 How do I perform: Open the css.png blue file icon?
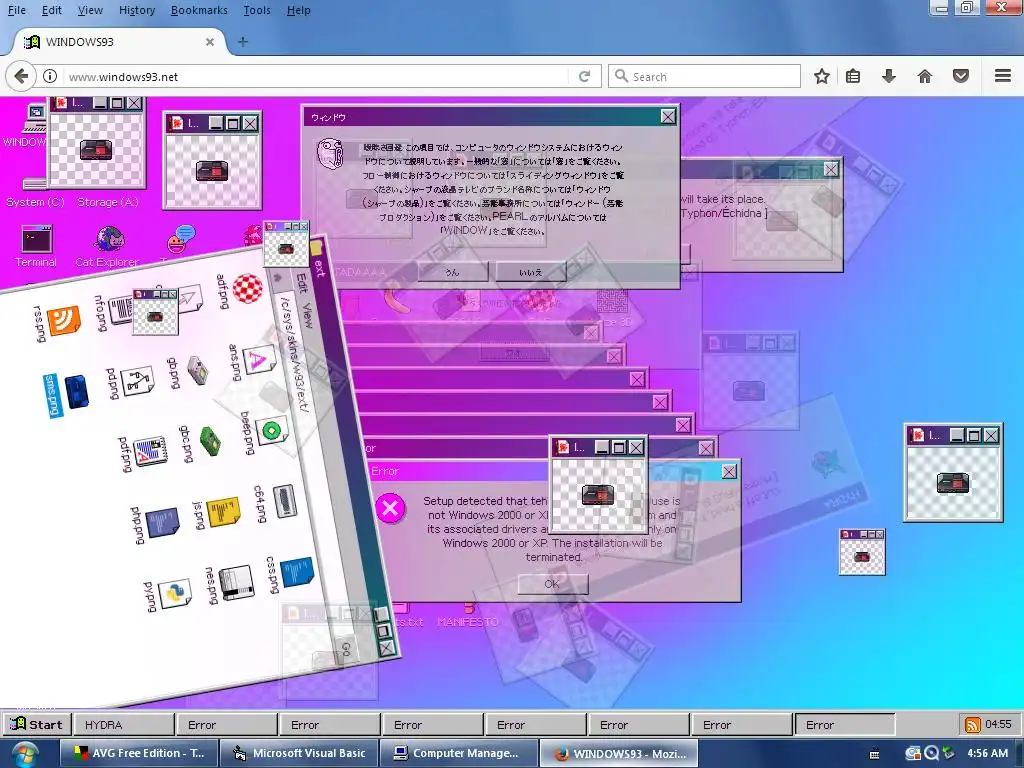coord(298,572)
